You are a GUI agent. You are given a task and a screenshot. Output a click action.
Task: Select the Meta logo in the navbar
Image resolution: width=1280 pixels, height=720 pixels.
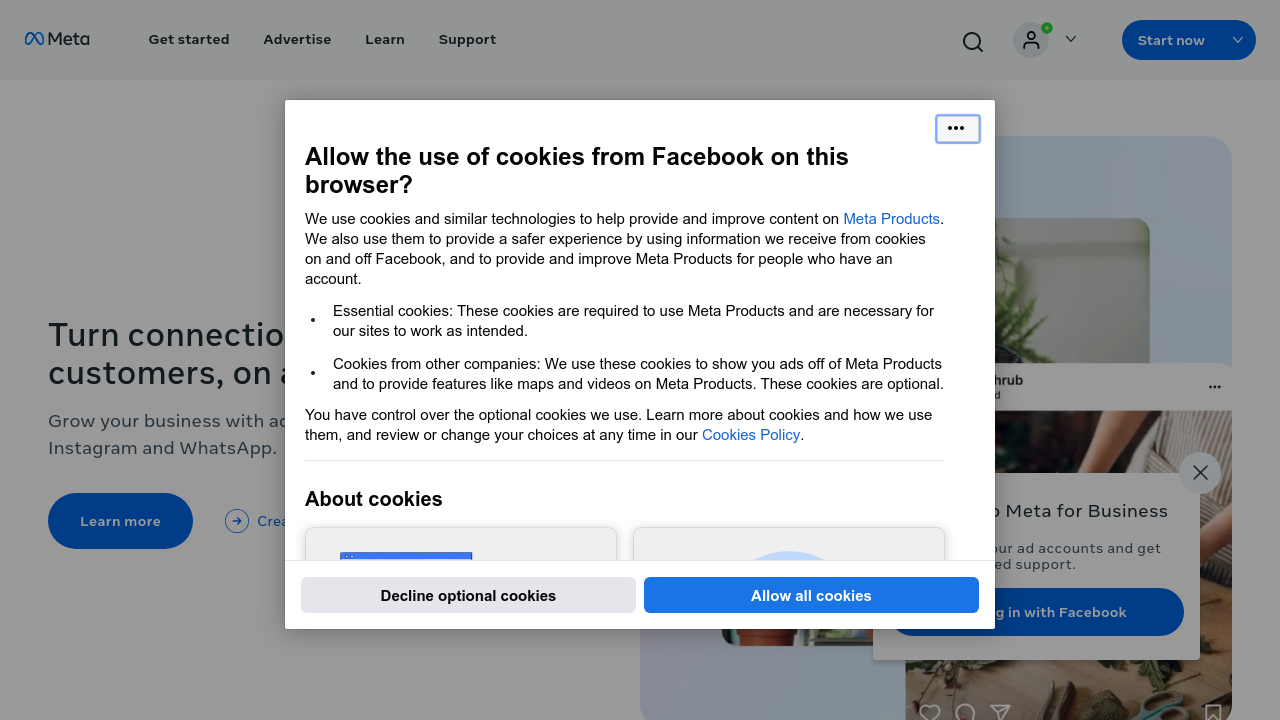coord(57,39)
